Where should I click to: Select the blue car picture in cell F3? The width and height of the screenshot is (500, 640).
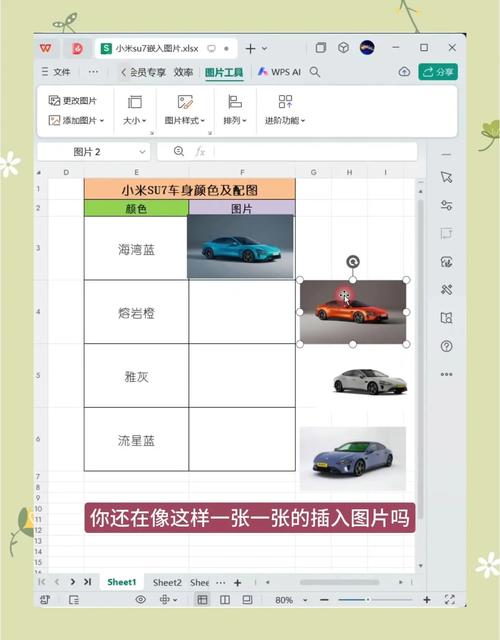[x=240, y=247]
